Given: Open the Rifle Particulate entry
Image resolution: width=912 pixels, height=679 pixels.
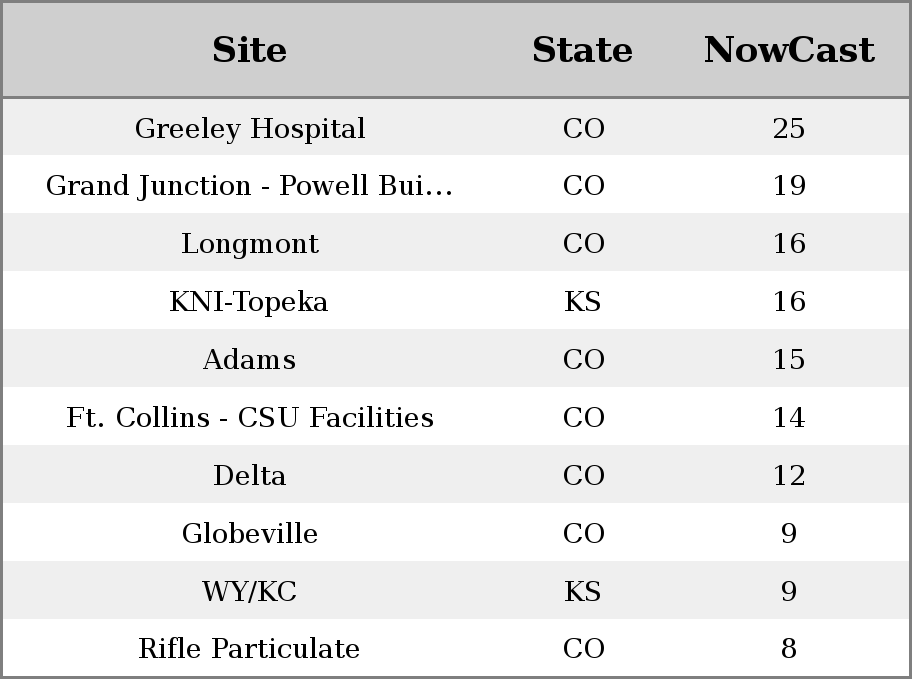Looking at the screenshot, I should pyautogui.click(x=250, y=649).
